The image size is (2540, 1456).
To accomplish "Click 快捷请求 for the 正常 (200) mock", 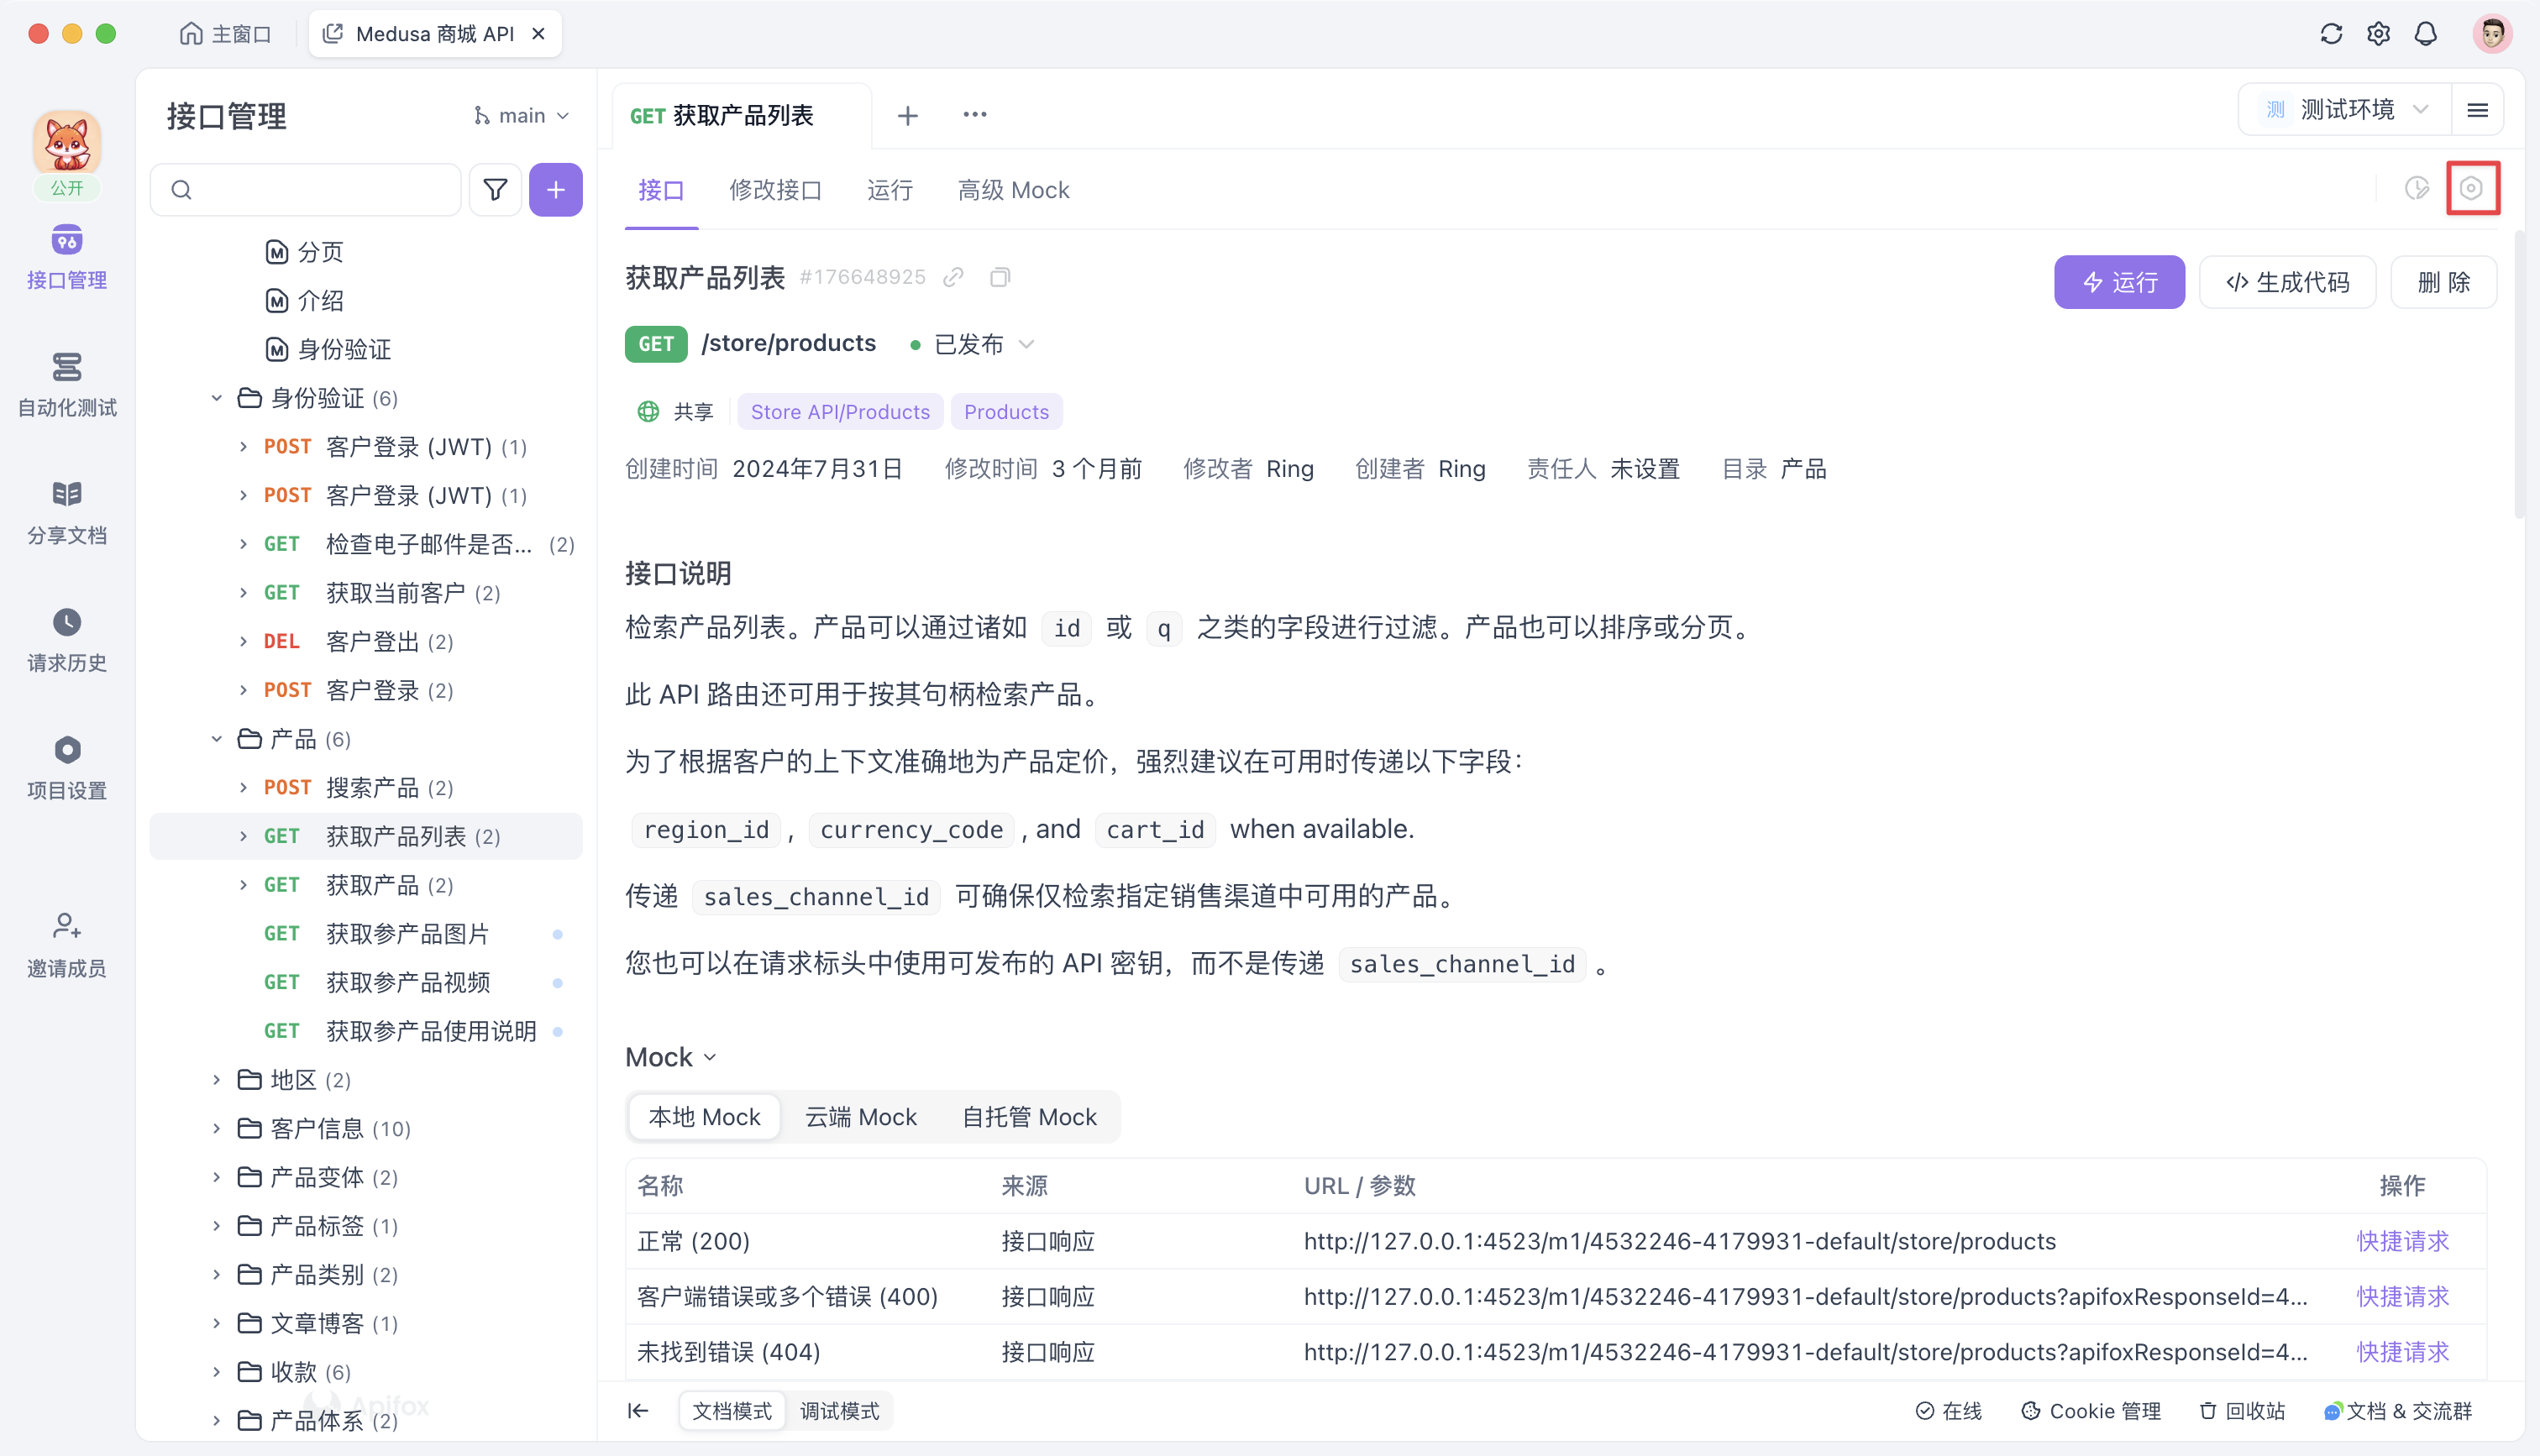I will pos(2403,1241).
